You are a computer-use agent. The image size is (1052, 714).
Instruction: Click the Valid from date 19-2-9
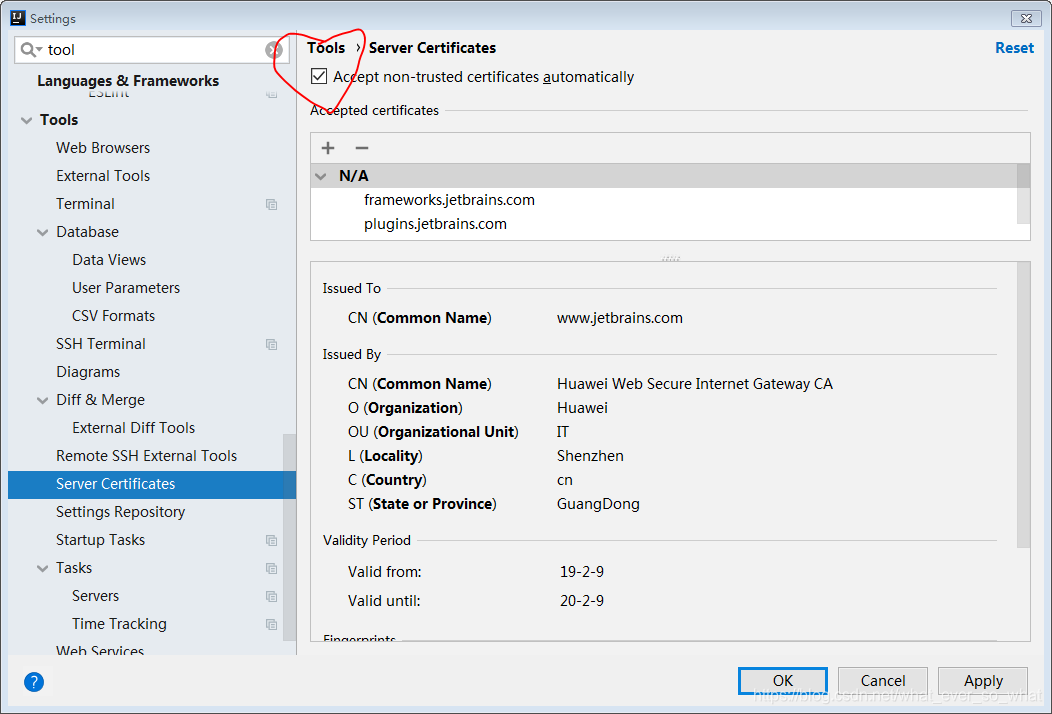pos(582,572)
